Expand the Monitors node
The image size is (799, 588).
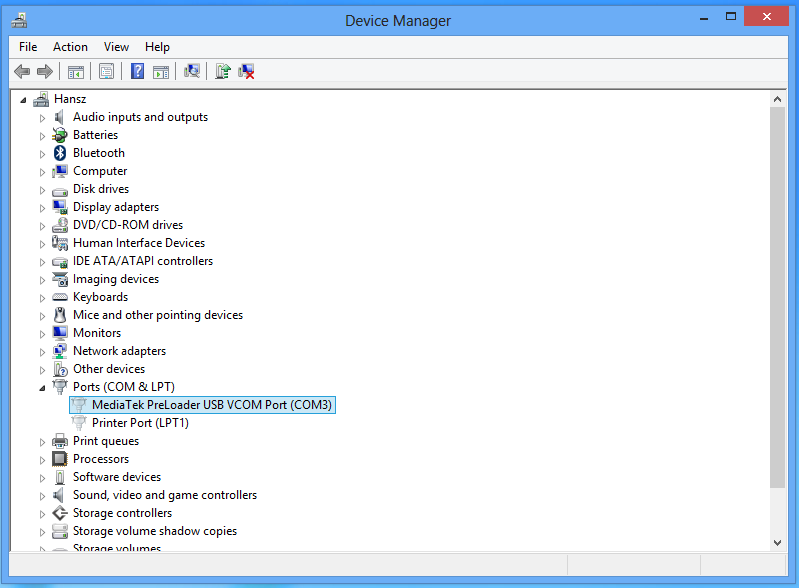coord(42,334)
